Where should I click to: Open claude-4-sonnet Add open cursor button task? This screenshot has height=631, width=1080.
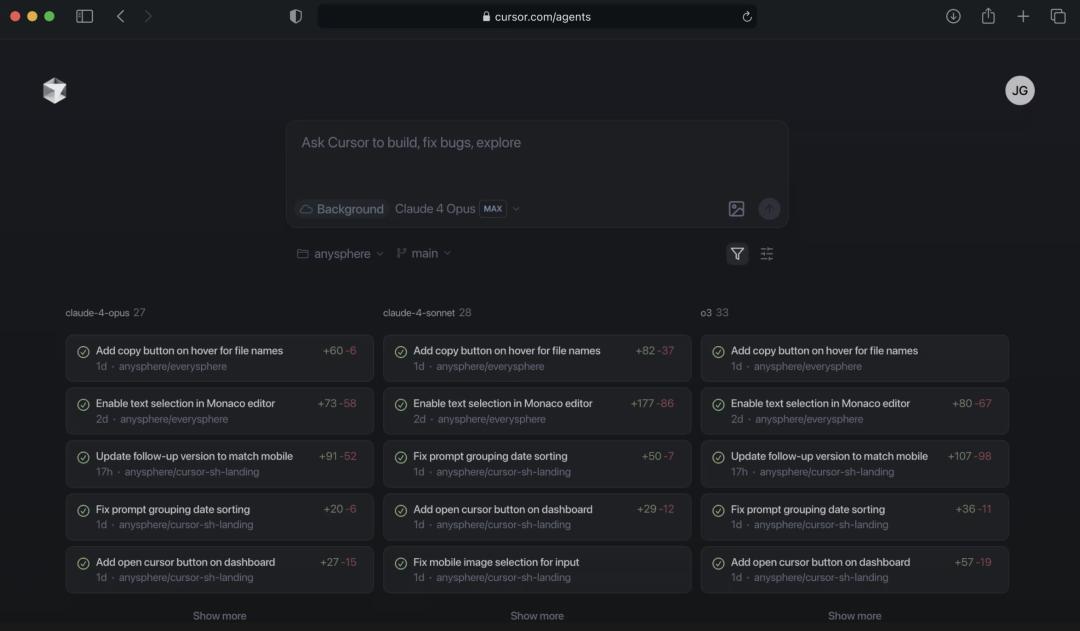pos(537,517)
